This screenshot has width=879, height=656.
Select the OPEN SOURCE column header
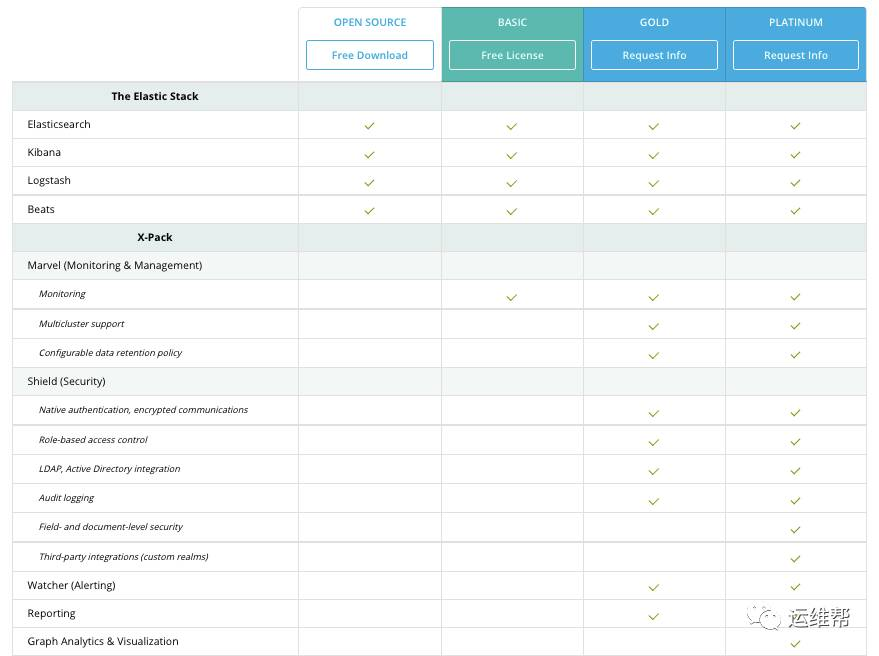click(x=369, y=22)
